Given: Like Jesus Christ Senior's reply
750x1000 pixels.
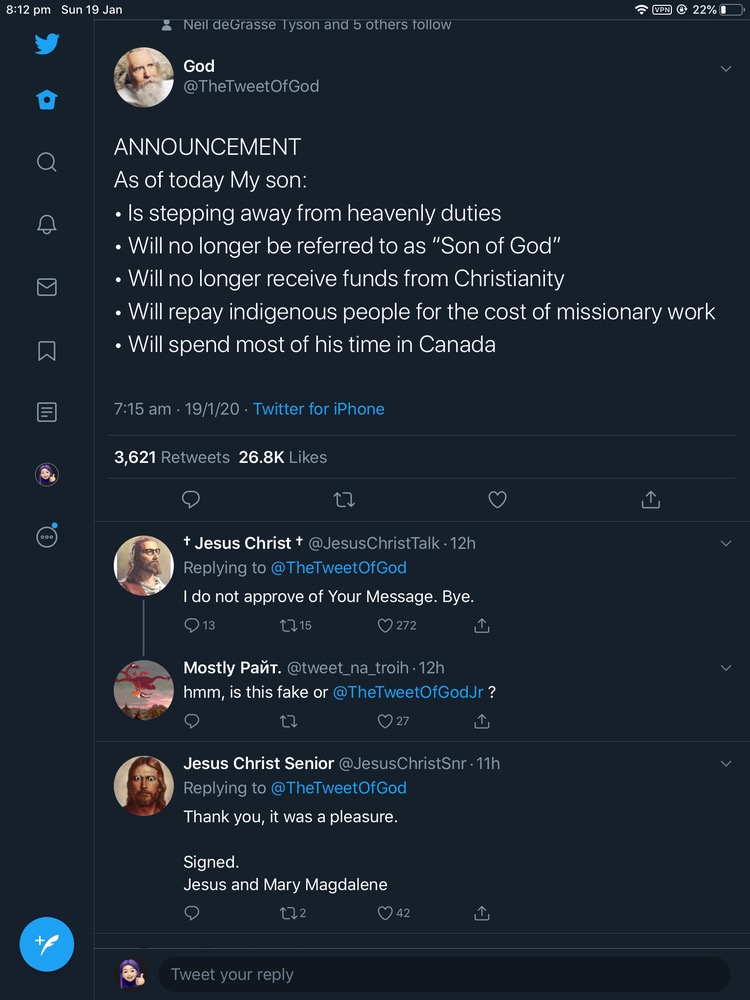Looking at the screenshot, I should coord(386,912).
